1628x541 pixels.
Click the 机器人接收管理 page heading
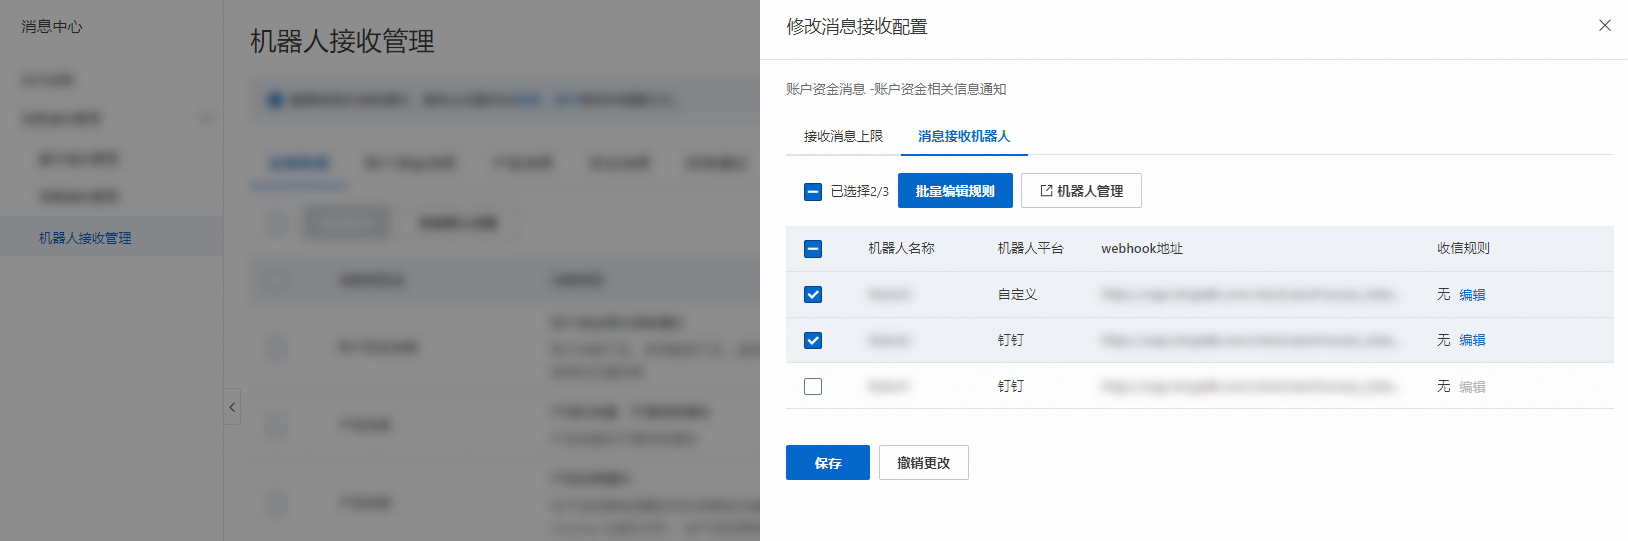pos(342,42)
